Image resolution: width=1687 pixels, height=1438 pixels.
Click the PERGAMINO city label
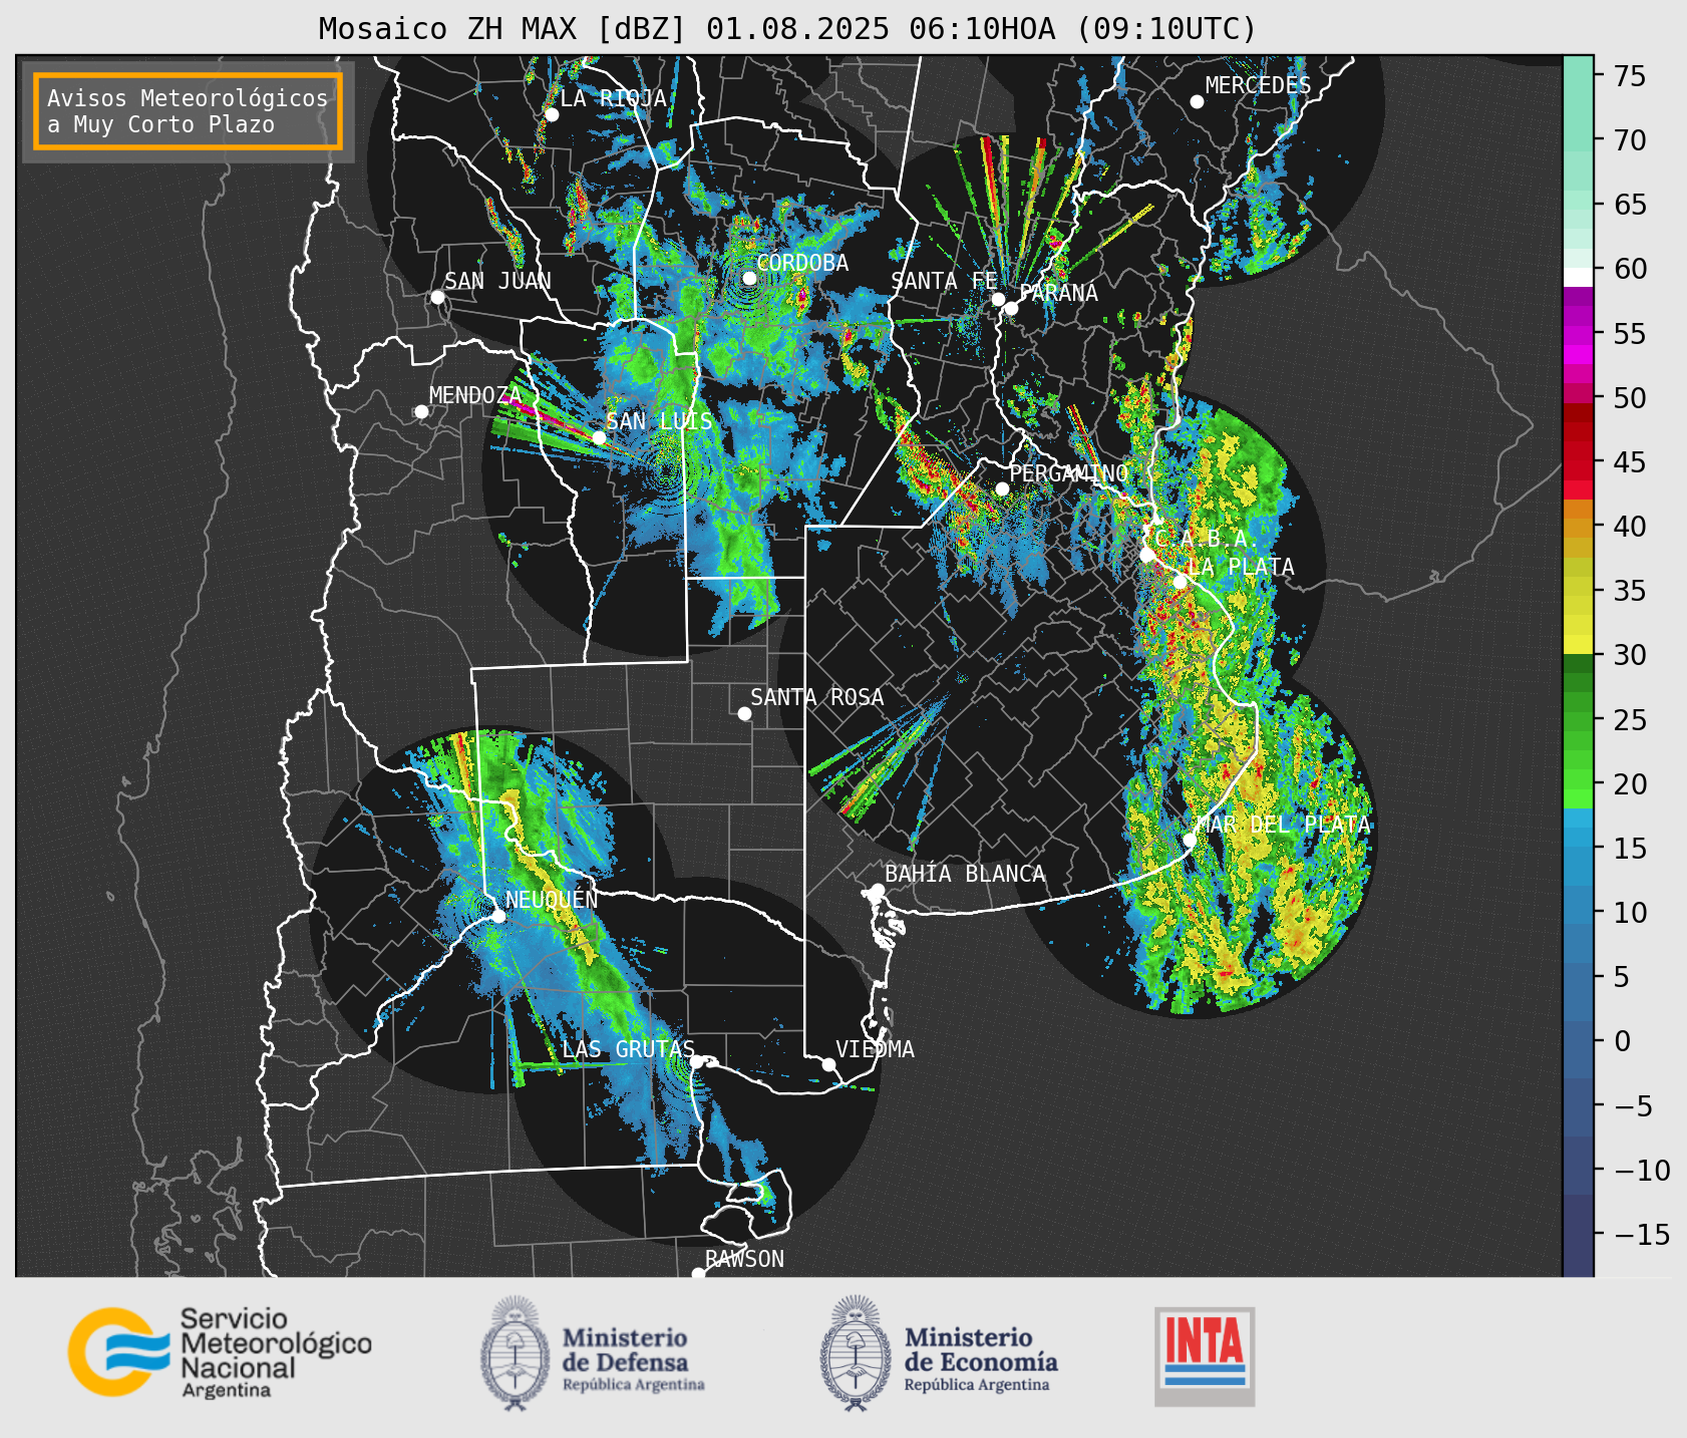coord(1069,473)
